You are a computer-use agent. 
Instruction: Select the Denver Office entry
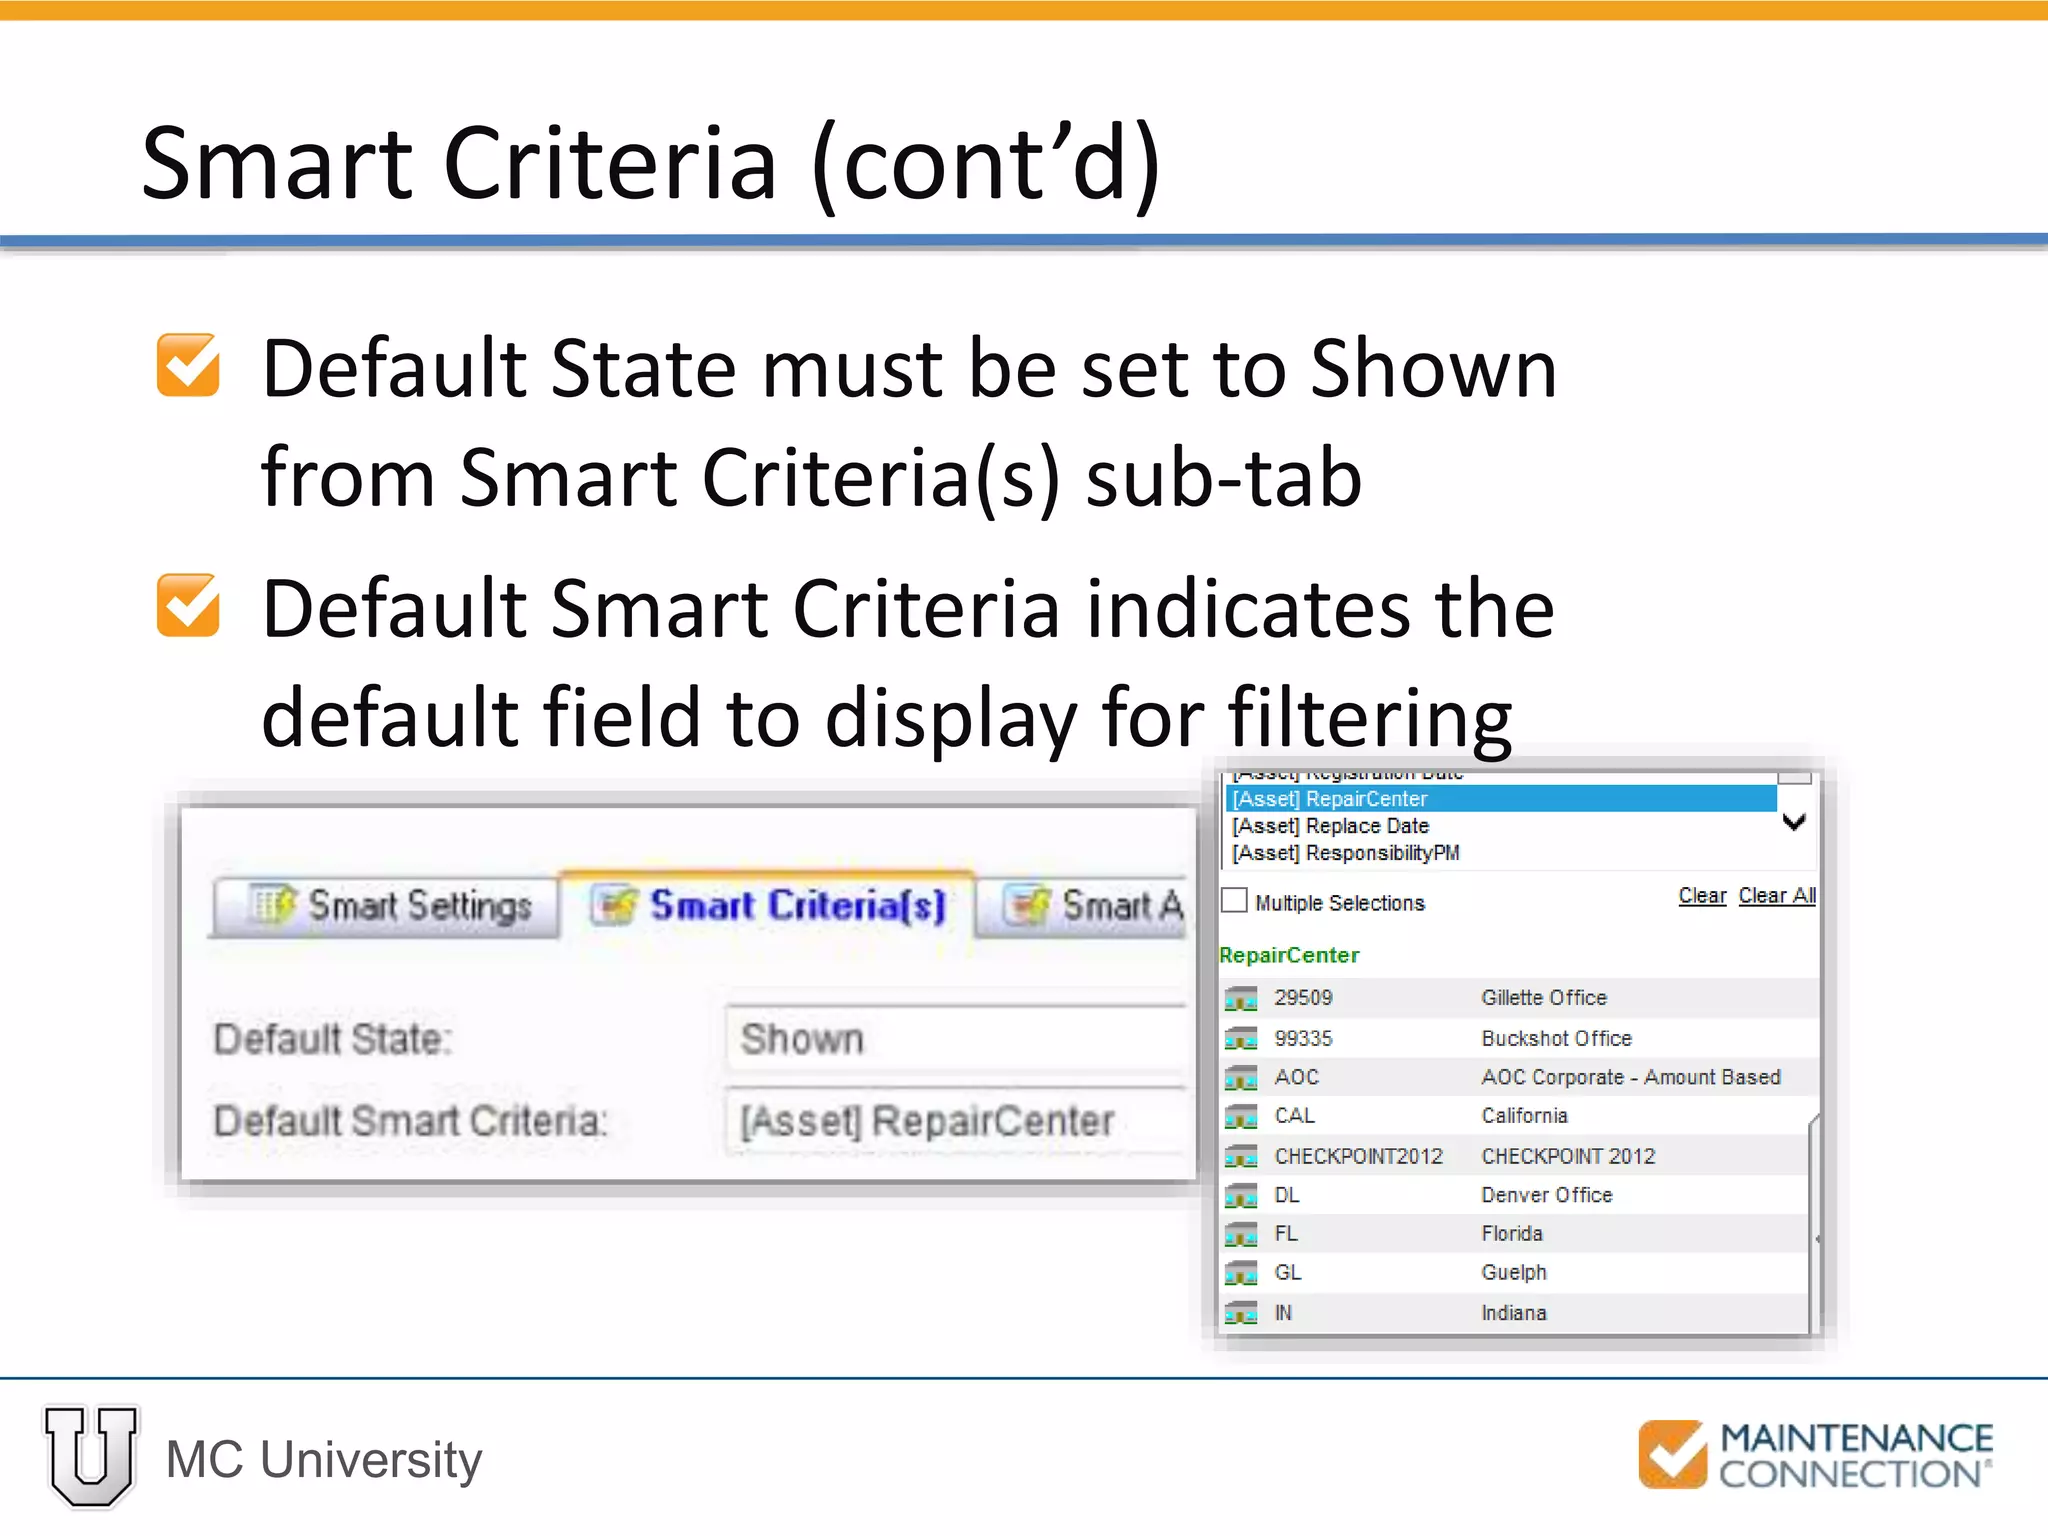tap(1546, 1195)
